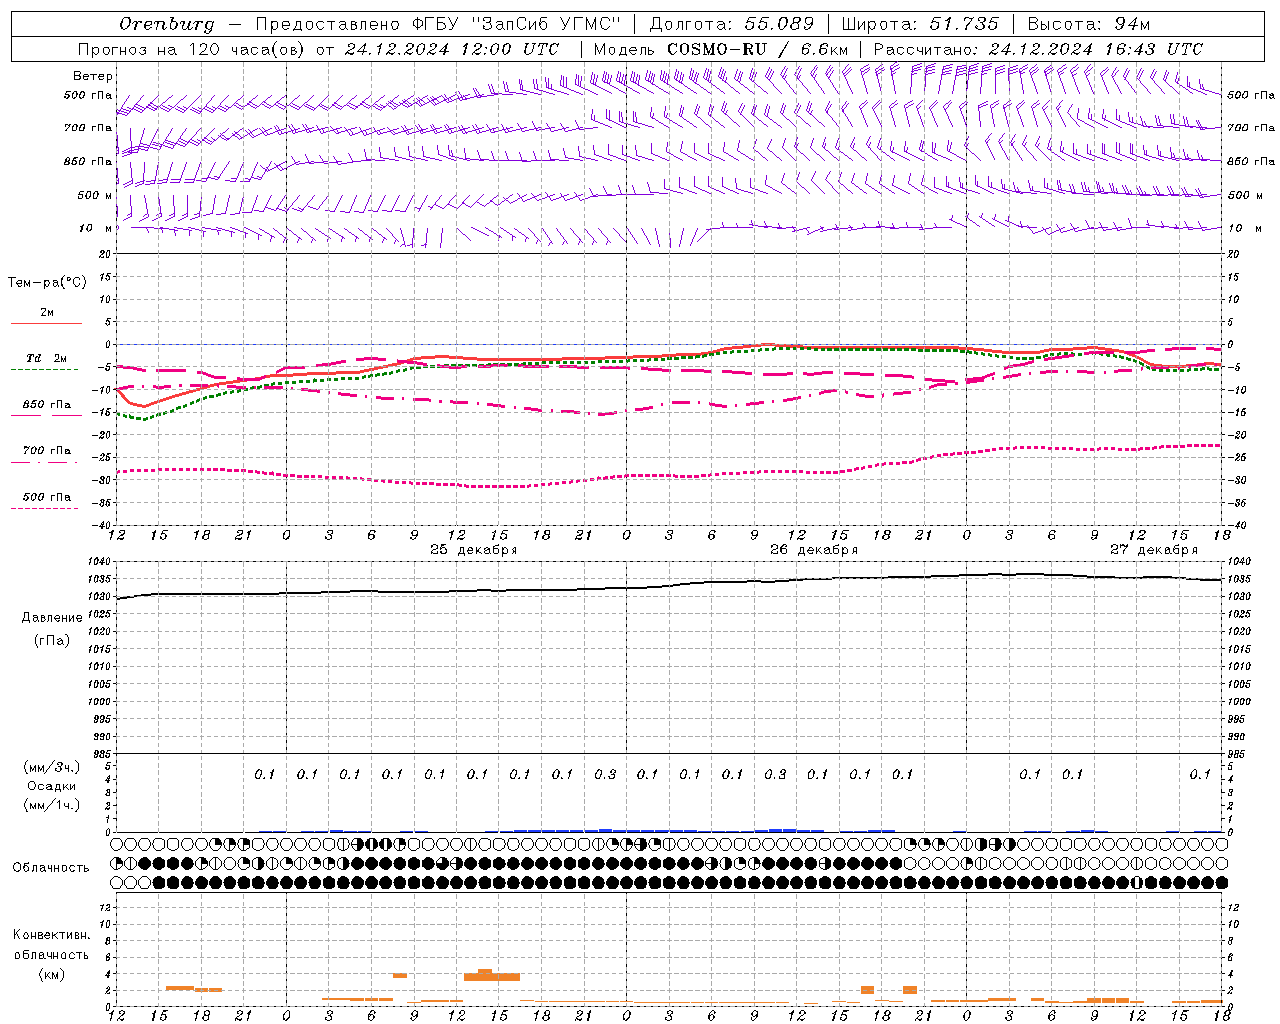Click the '500 м' wind level label on left side
The width and height of the screenshot is (1280, 1024).
coord(95,195)
